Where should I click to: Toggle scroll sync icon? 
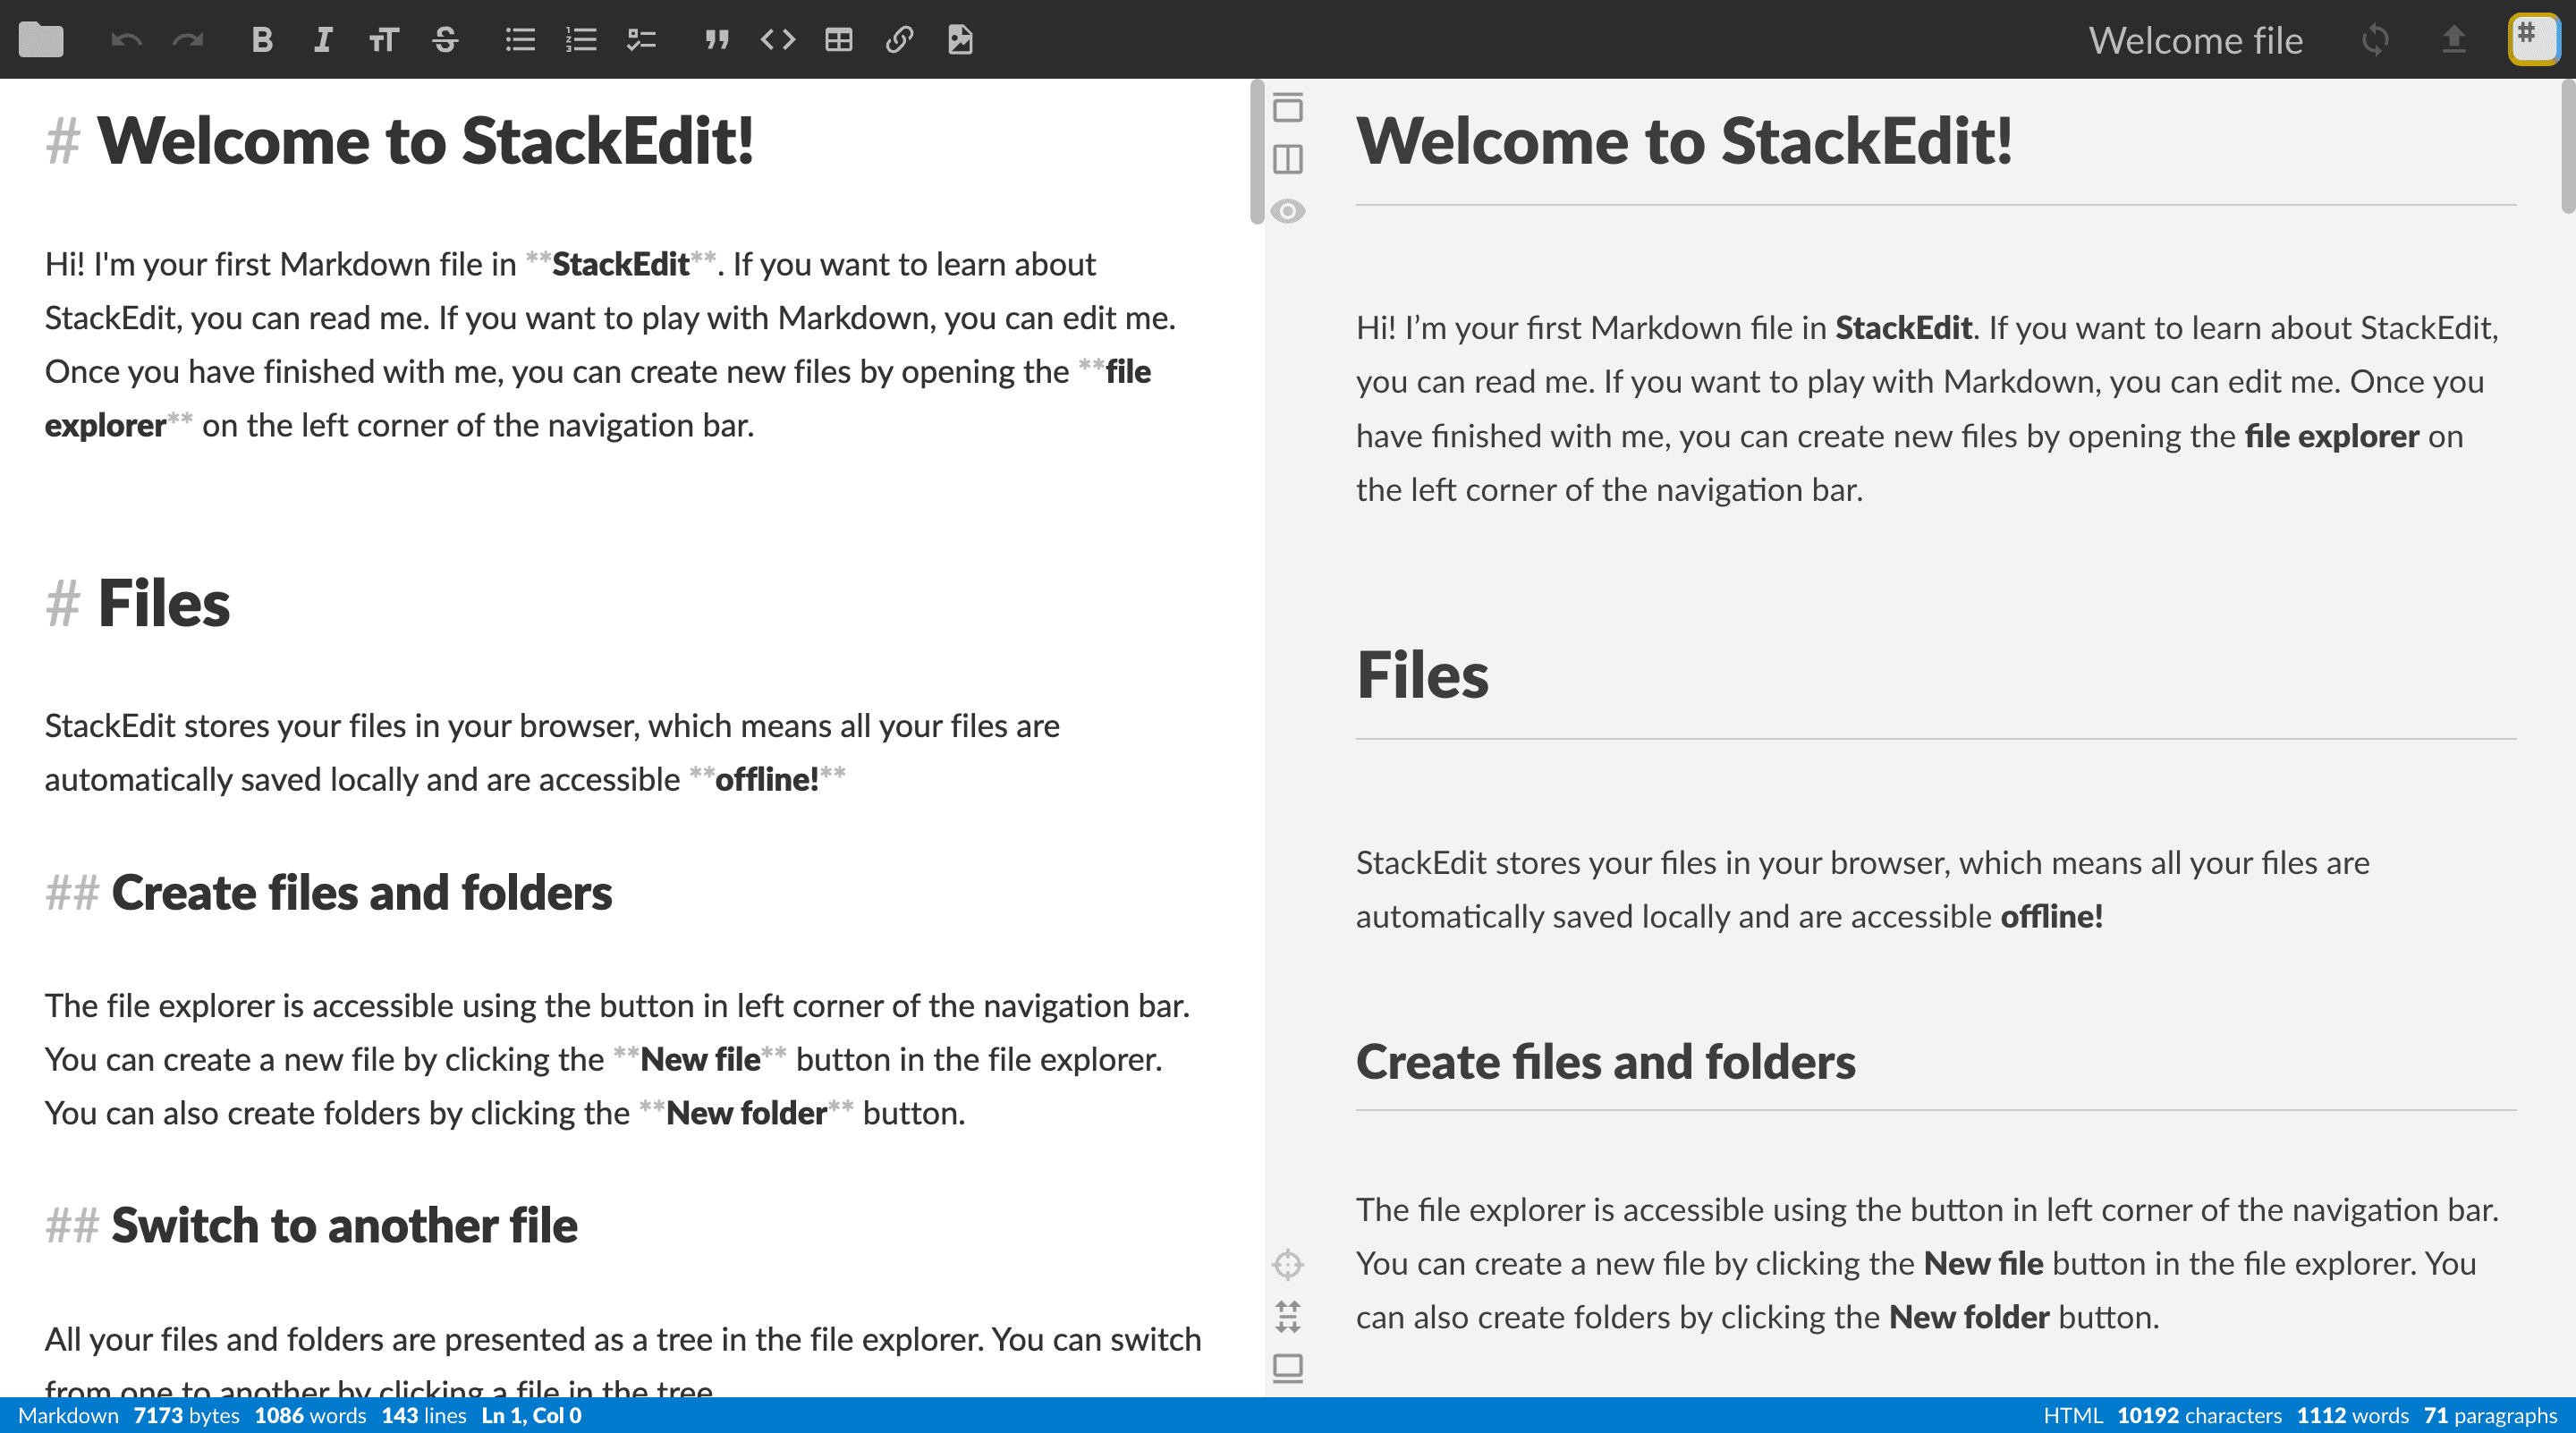pos(1288,1316)
